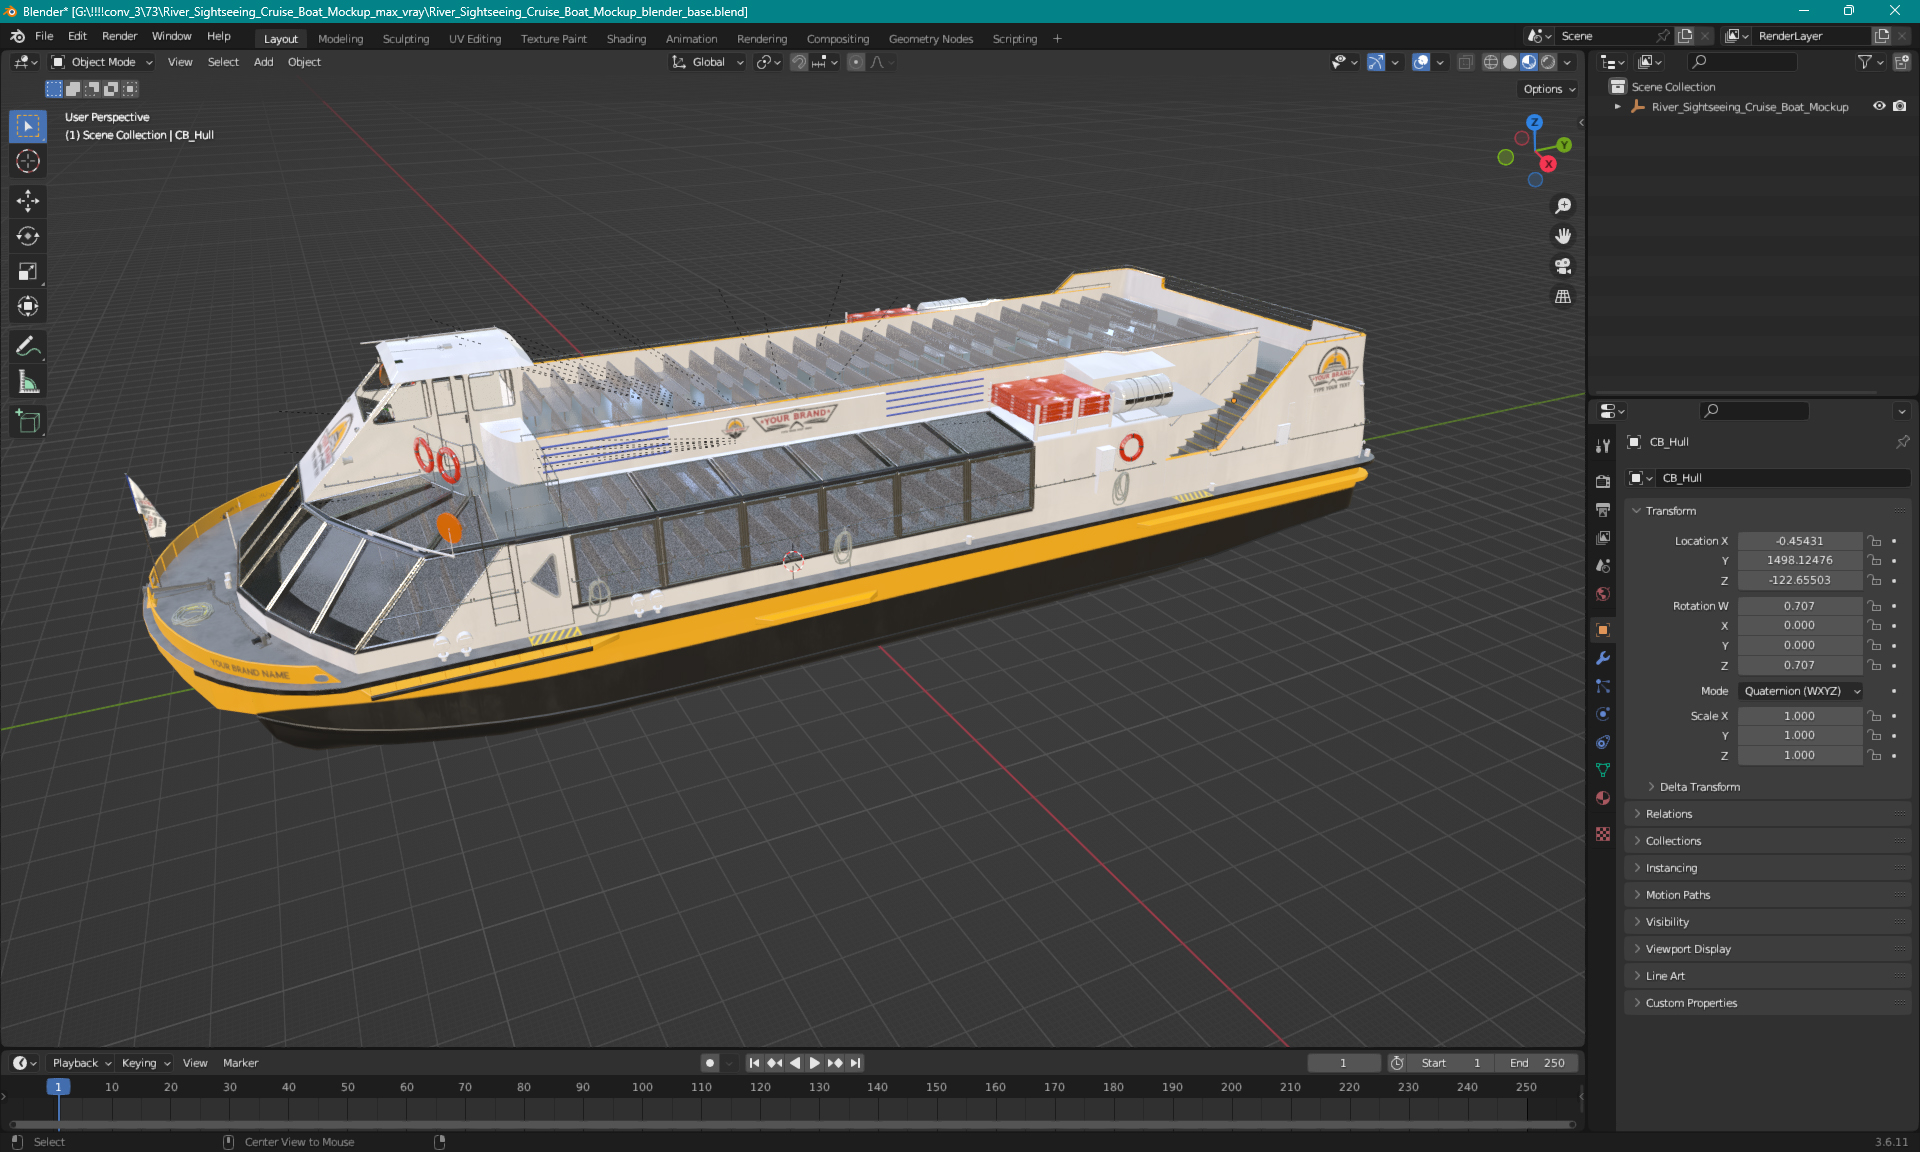Viewport: 1920px width, 1152px height.
Task: Open the Tool properties tab
Action: coord(1603,446)
